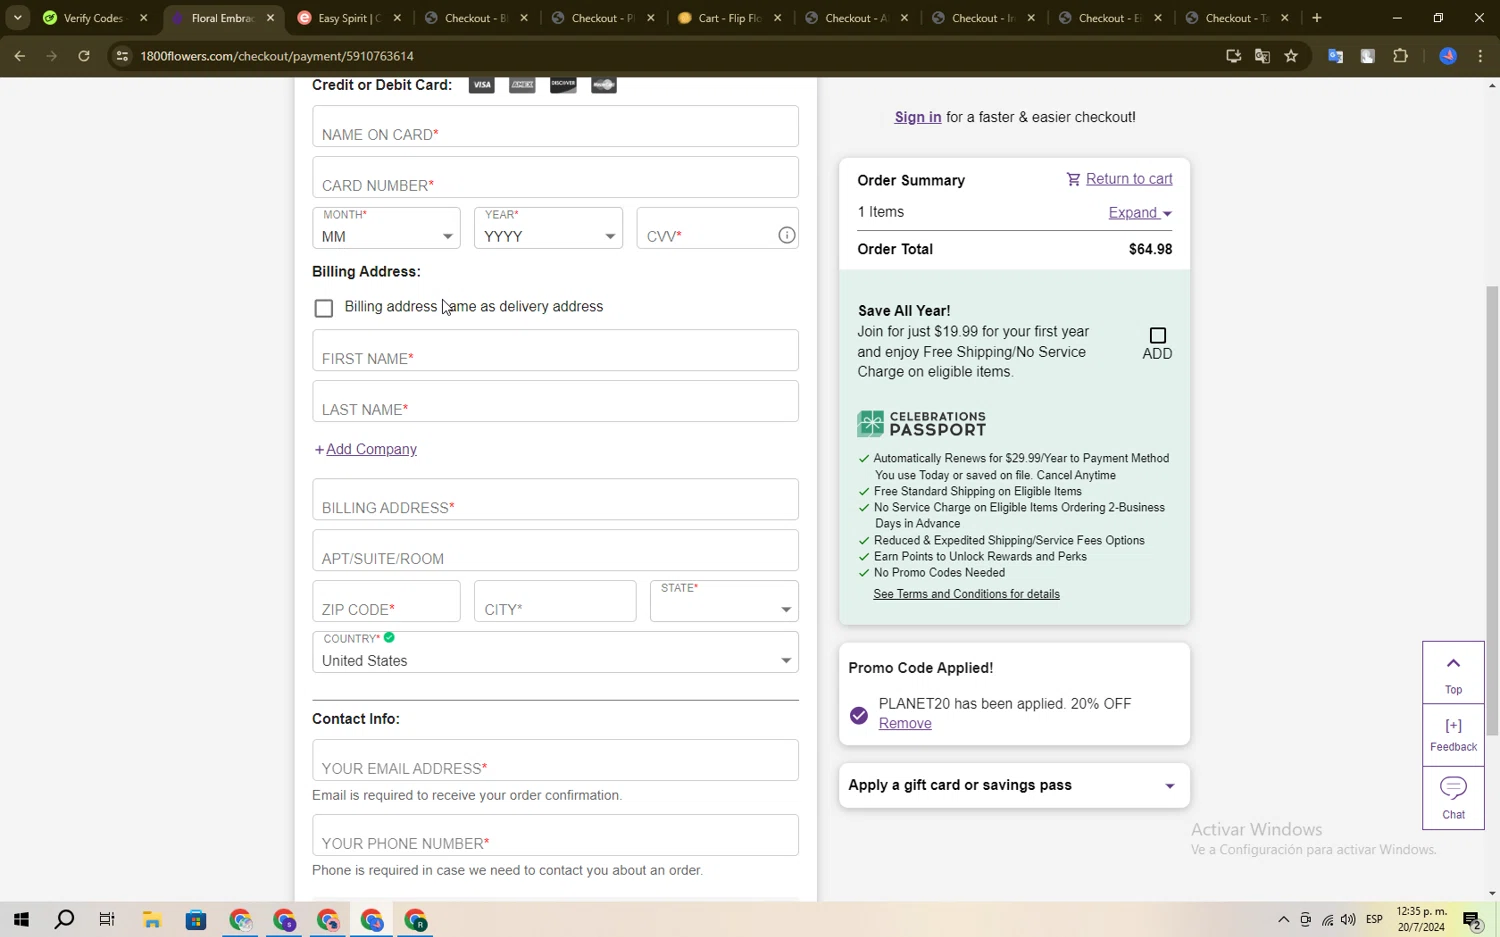Open the tab search dropdown arrow
1500x937 pixels.
(18, 18)
